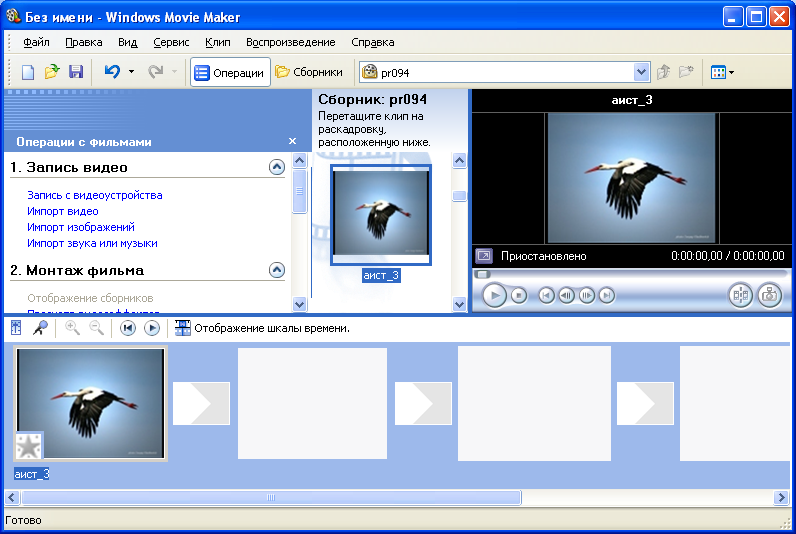Click the third empty storyboard frame
796x534 pixels.
[x=535, y=404]
